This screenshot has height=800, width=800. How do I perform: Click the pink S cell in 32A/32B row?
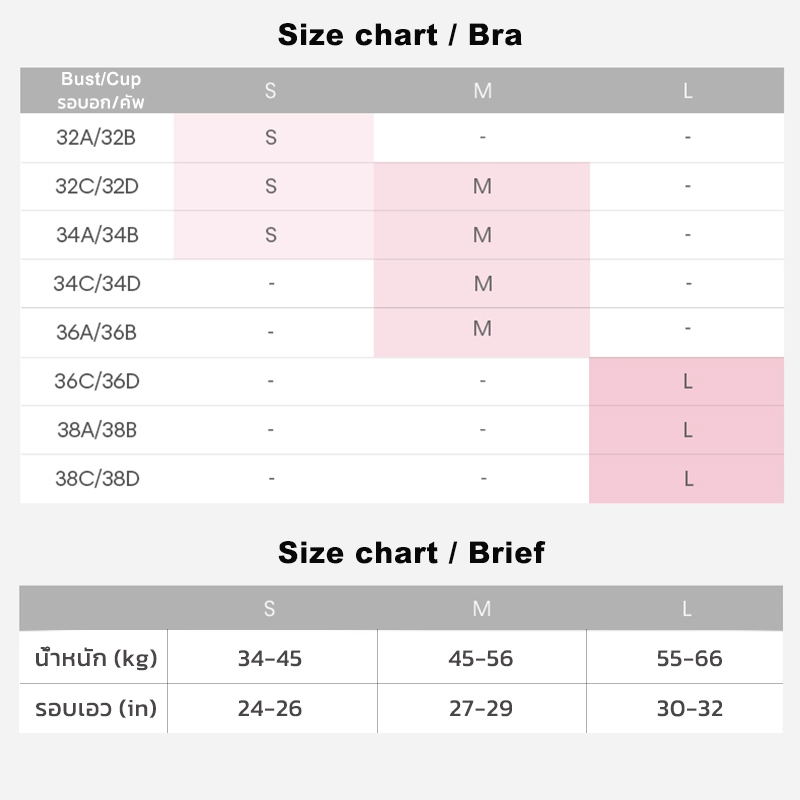(x=271, y=138)
